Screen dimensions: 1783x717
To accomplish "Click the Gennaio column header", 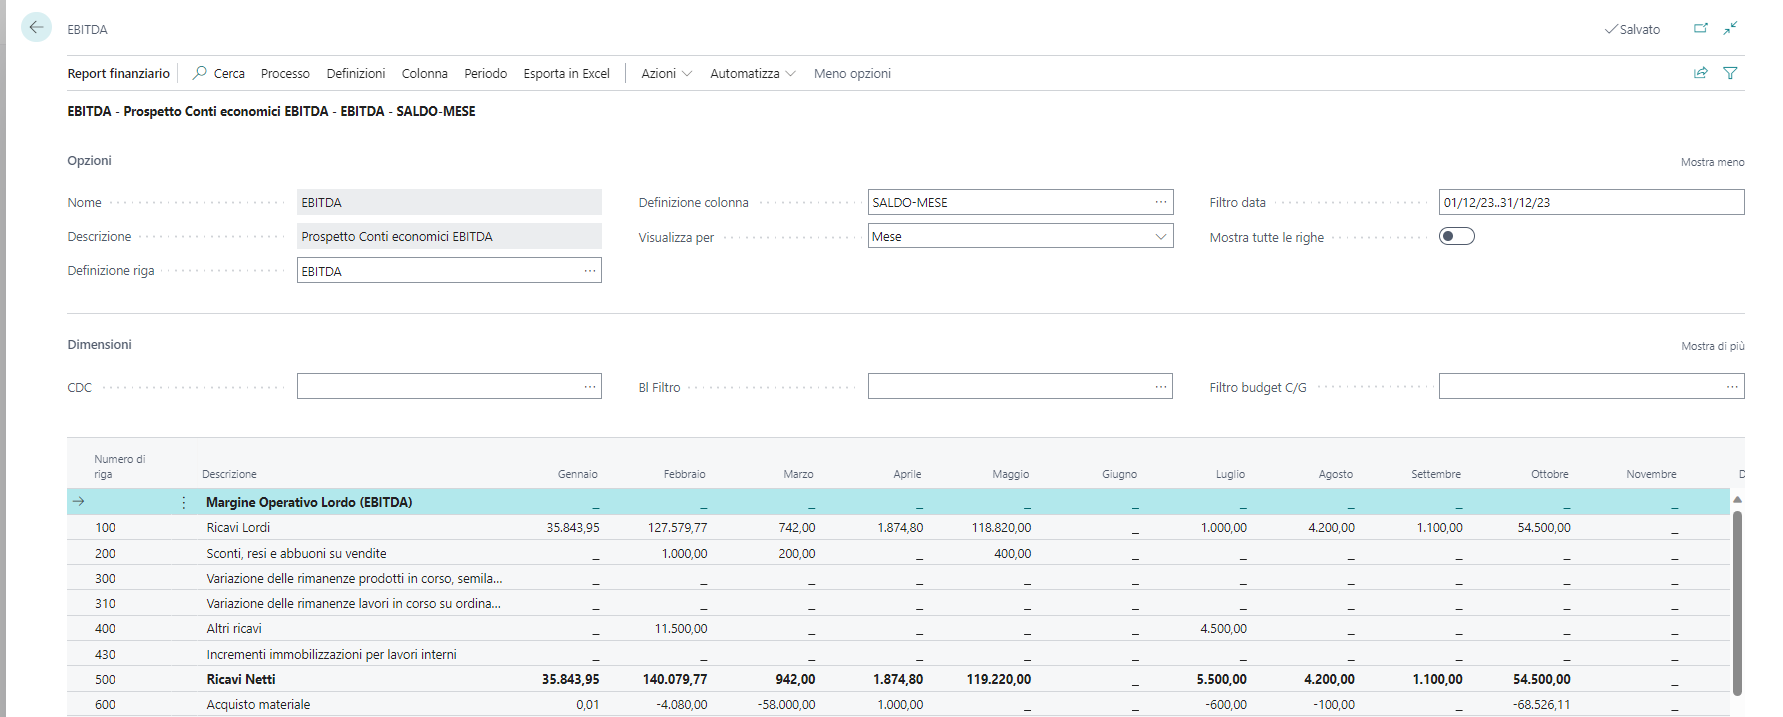I will (x=577, y=474).
